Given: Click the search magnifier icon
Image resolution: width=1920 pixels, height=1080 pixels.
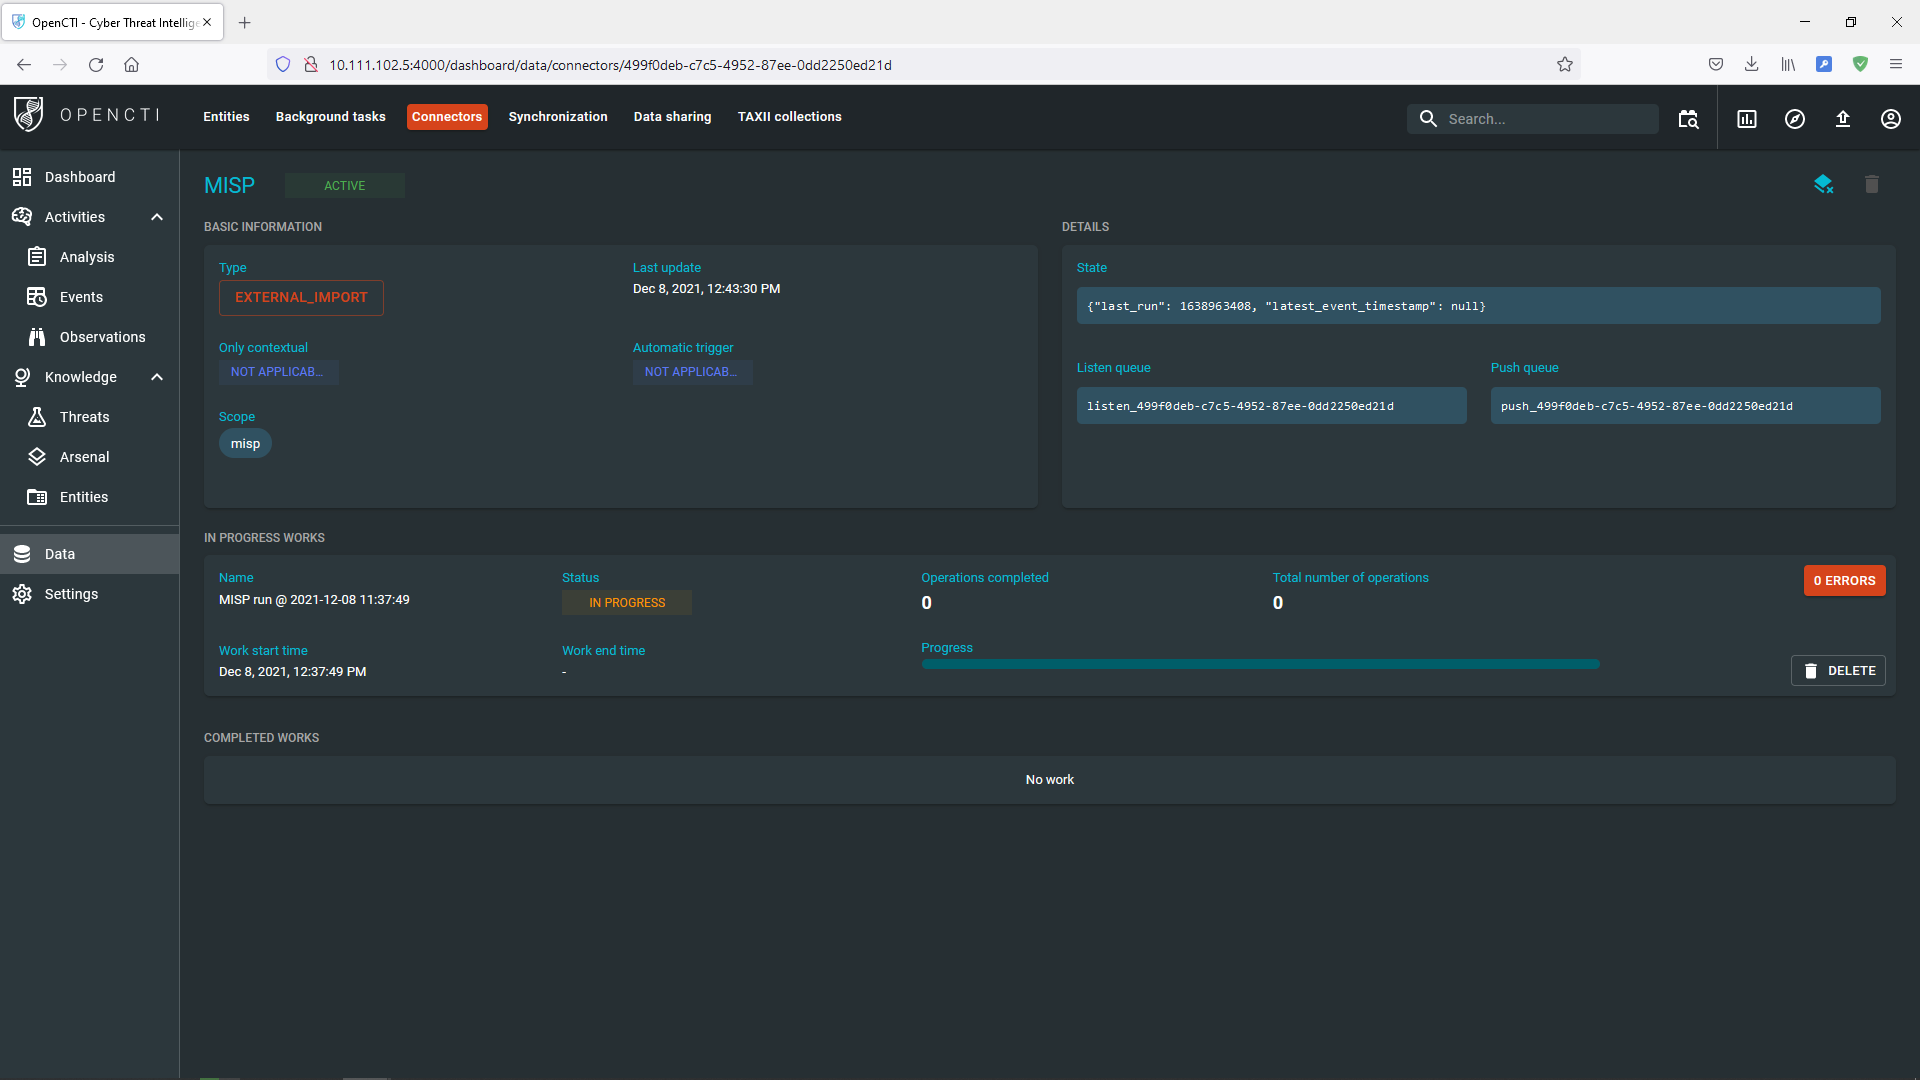Looking at the screenshot, I should [x=1428, y=119].
